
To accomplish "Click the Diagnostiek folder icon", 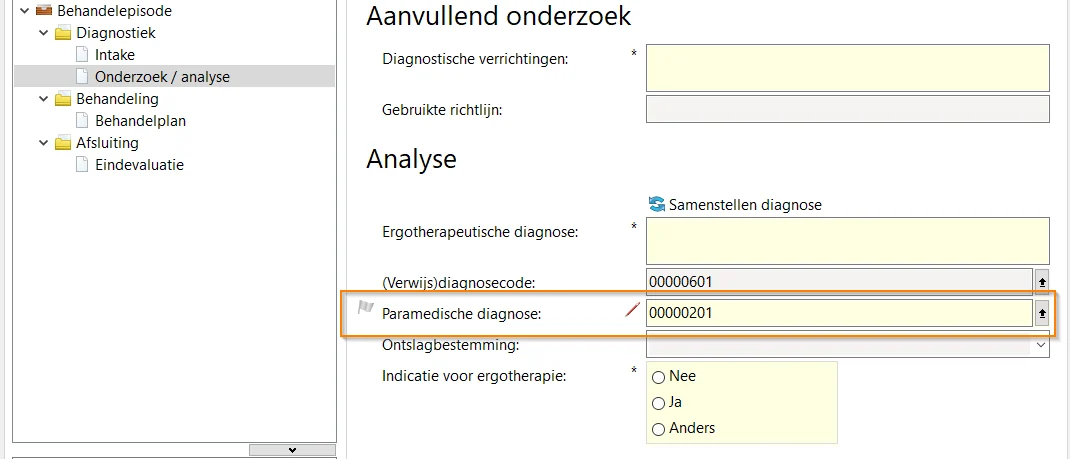I will pyautogui.click(x=63, y=33).
